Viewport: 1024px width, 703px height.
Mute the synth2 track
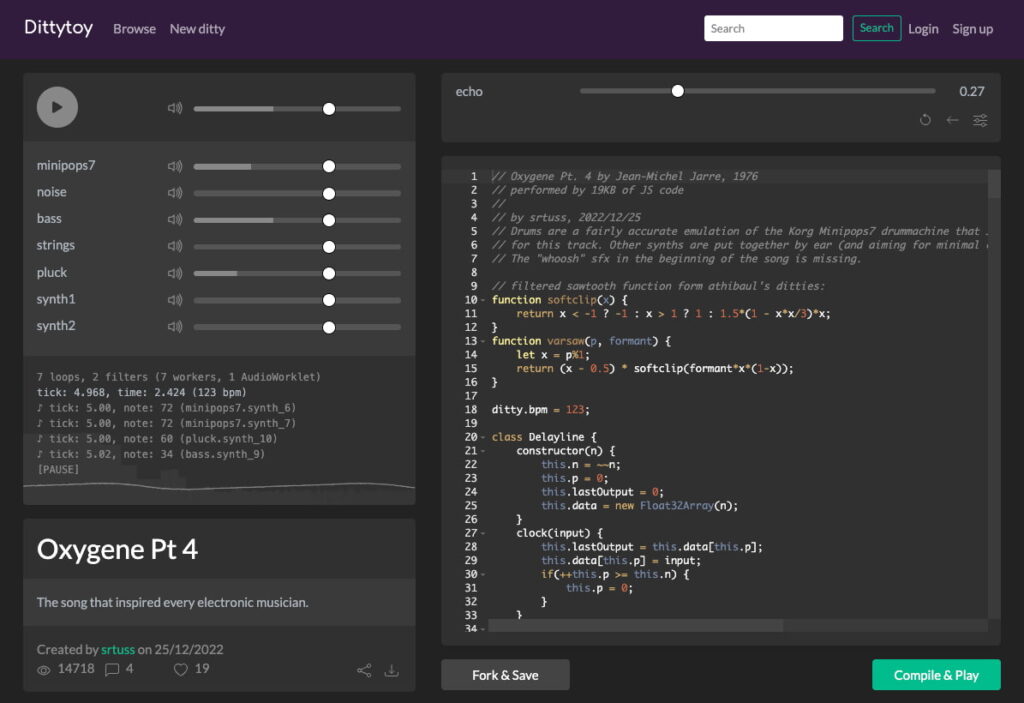tap(174, 326)
